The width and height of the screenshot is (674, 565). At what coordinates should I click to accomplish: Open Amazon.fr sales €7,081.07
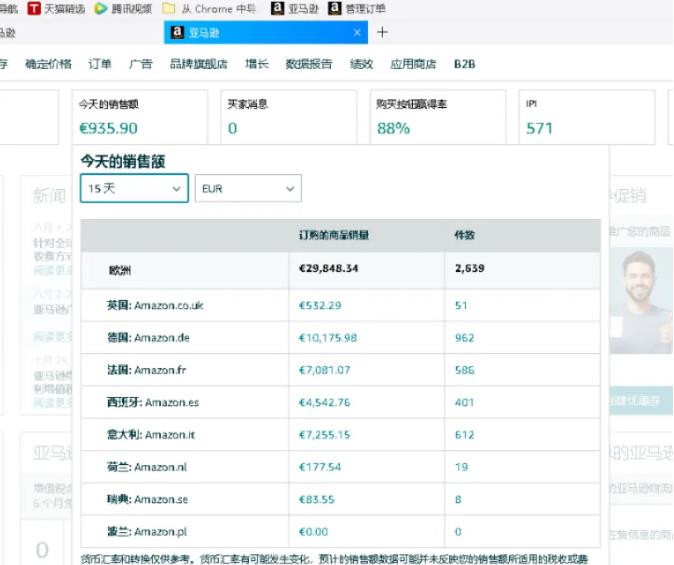coord(325,370)
